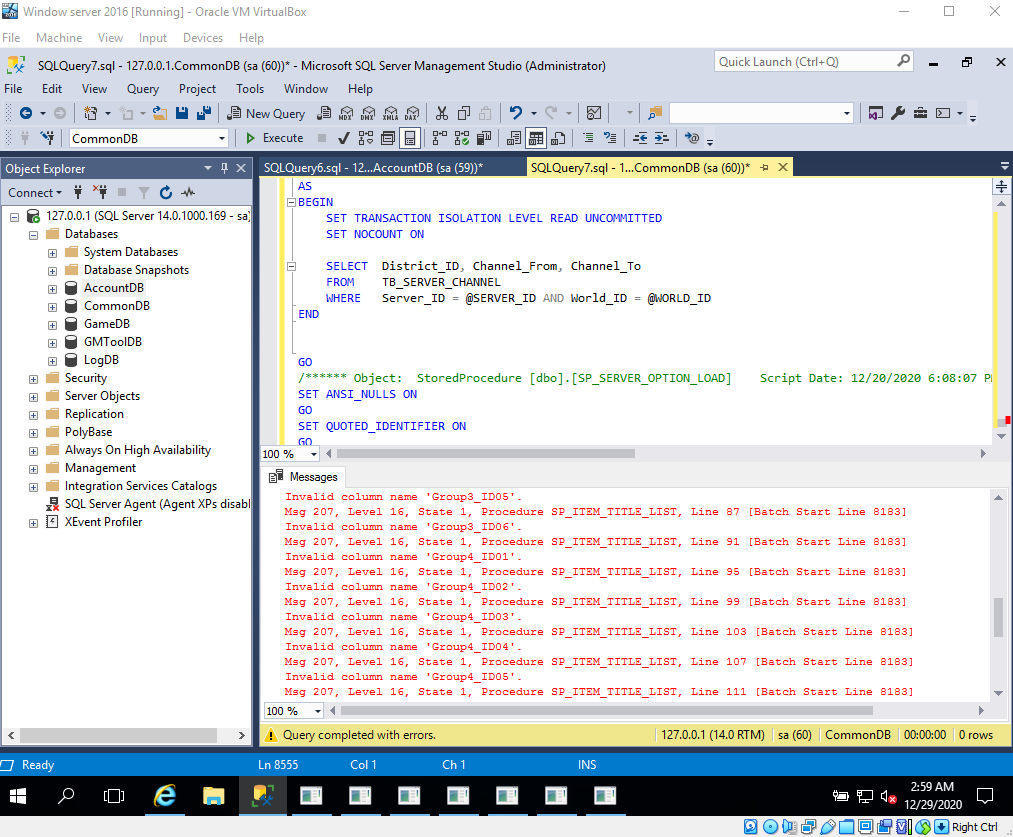The height and width of the screenshot is (837, 1013).
Task: Uncomment the selected lines
Action: coord(610,138)
